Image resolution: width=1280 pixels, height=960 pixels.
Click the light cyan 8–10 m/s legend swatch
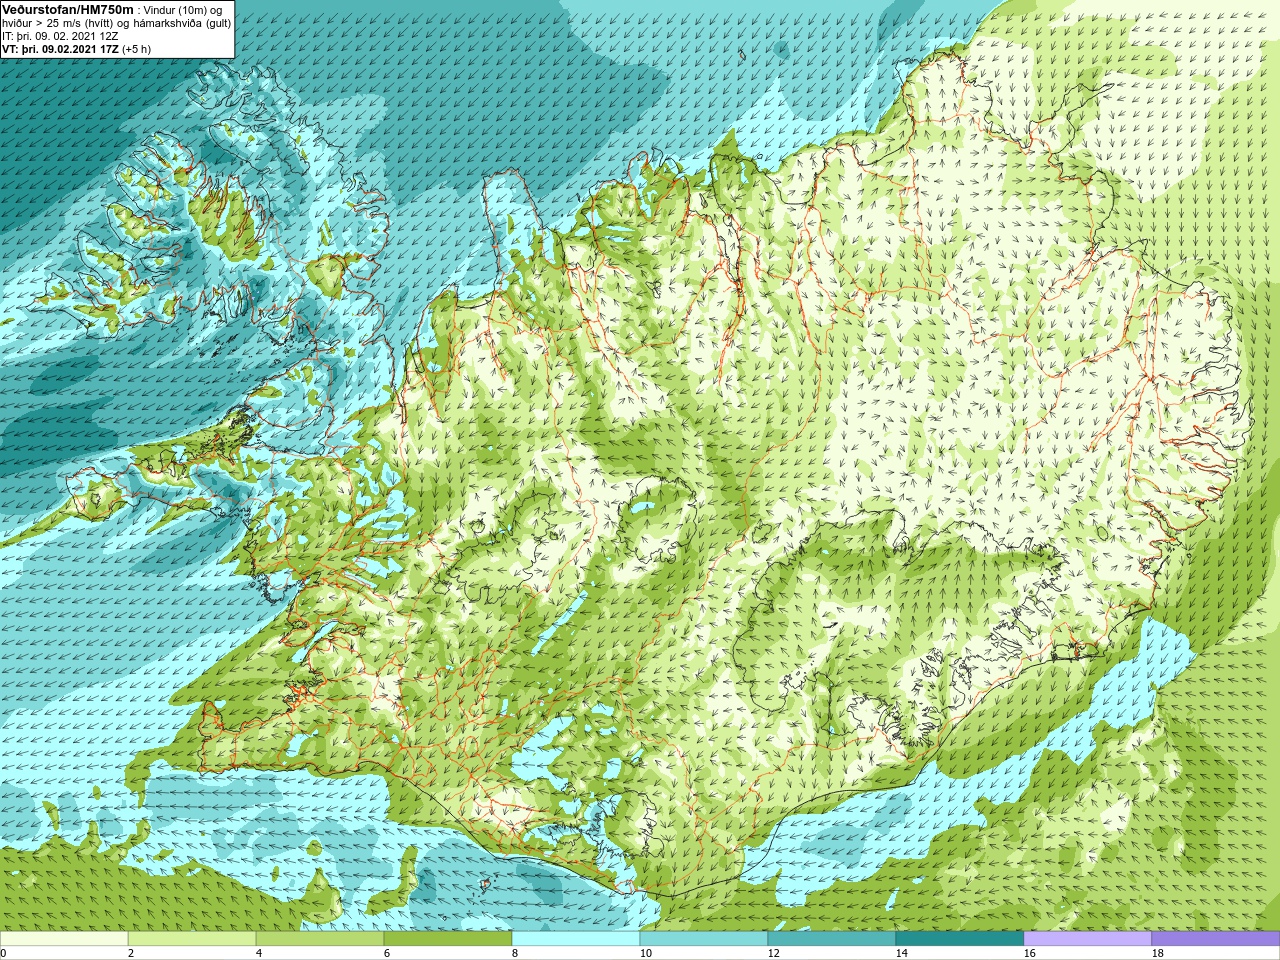576,939
